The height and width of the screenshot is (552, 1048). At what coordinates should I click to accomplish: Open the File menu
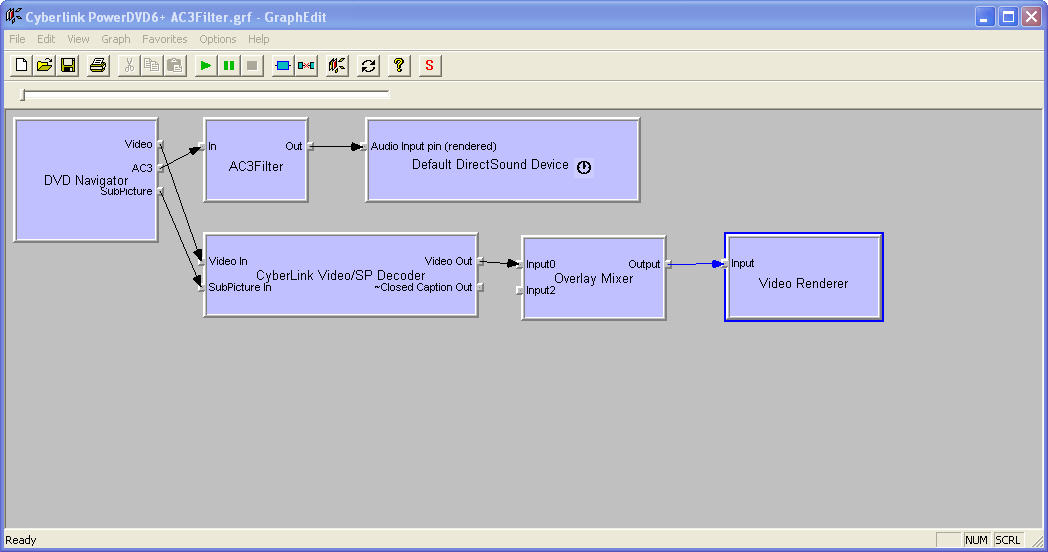tap(17, 39)
